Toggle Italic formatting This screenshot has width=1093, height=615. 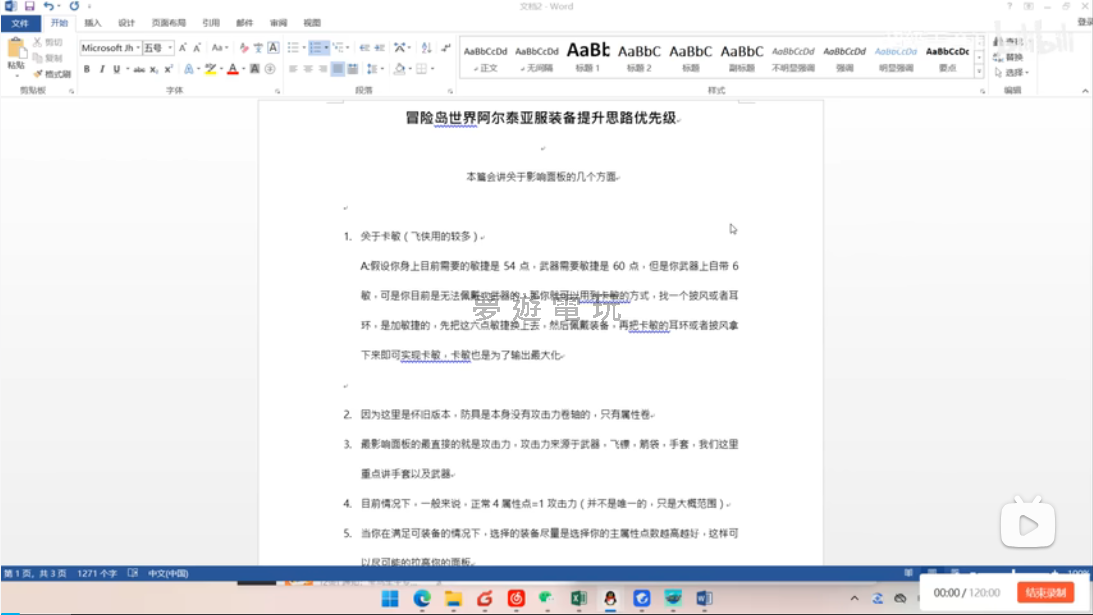tap(101, 69)
